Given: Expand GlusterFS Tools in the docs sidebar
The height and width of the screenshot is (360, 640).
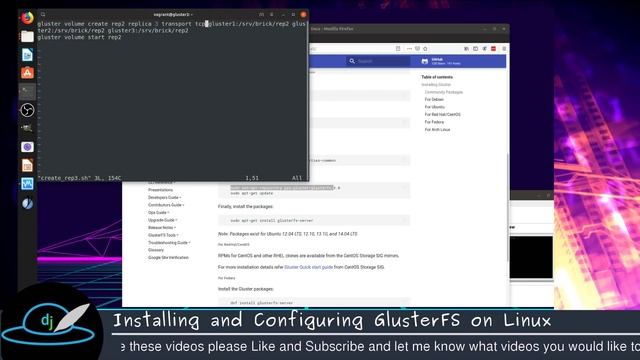Looking at the screenshot, I should click(x=163, y=235).
